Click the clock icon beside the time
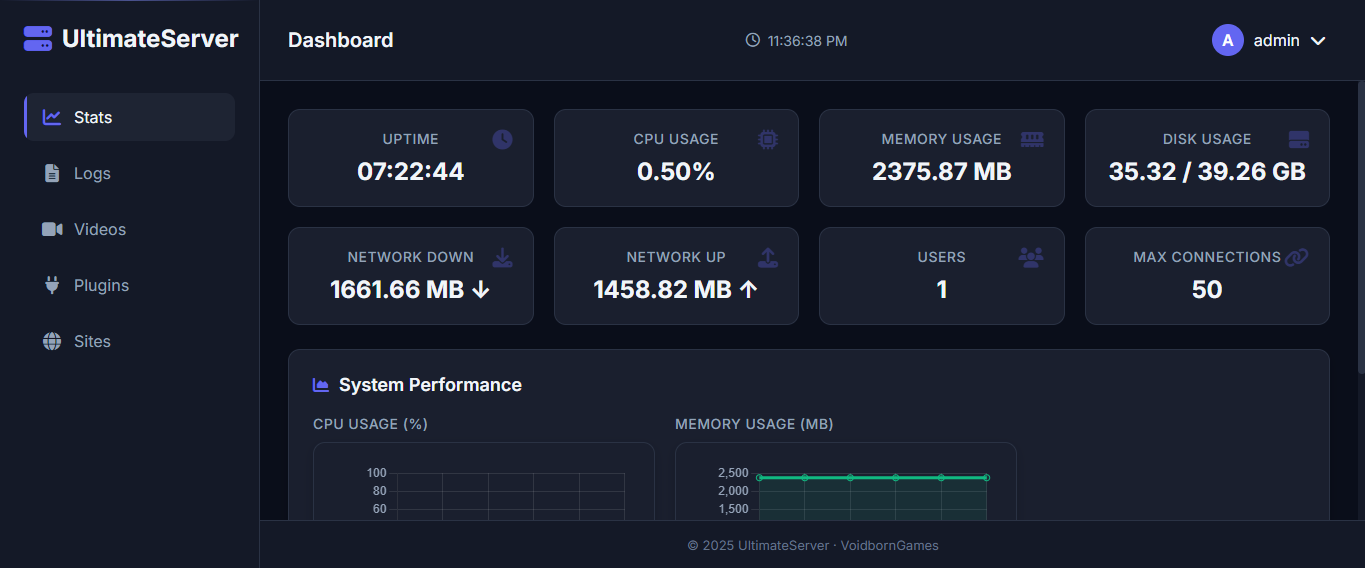Image resolution: width=1365 pixels, height=568 pixels. pos(753,40)
